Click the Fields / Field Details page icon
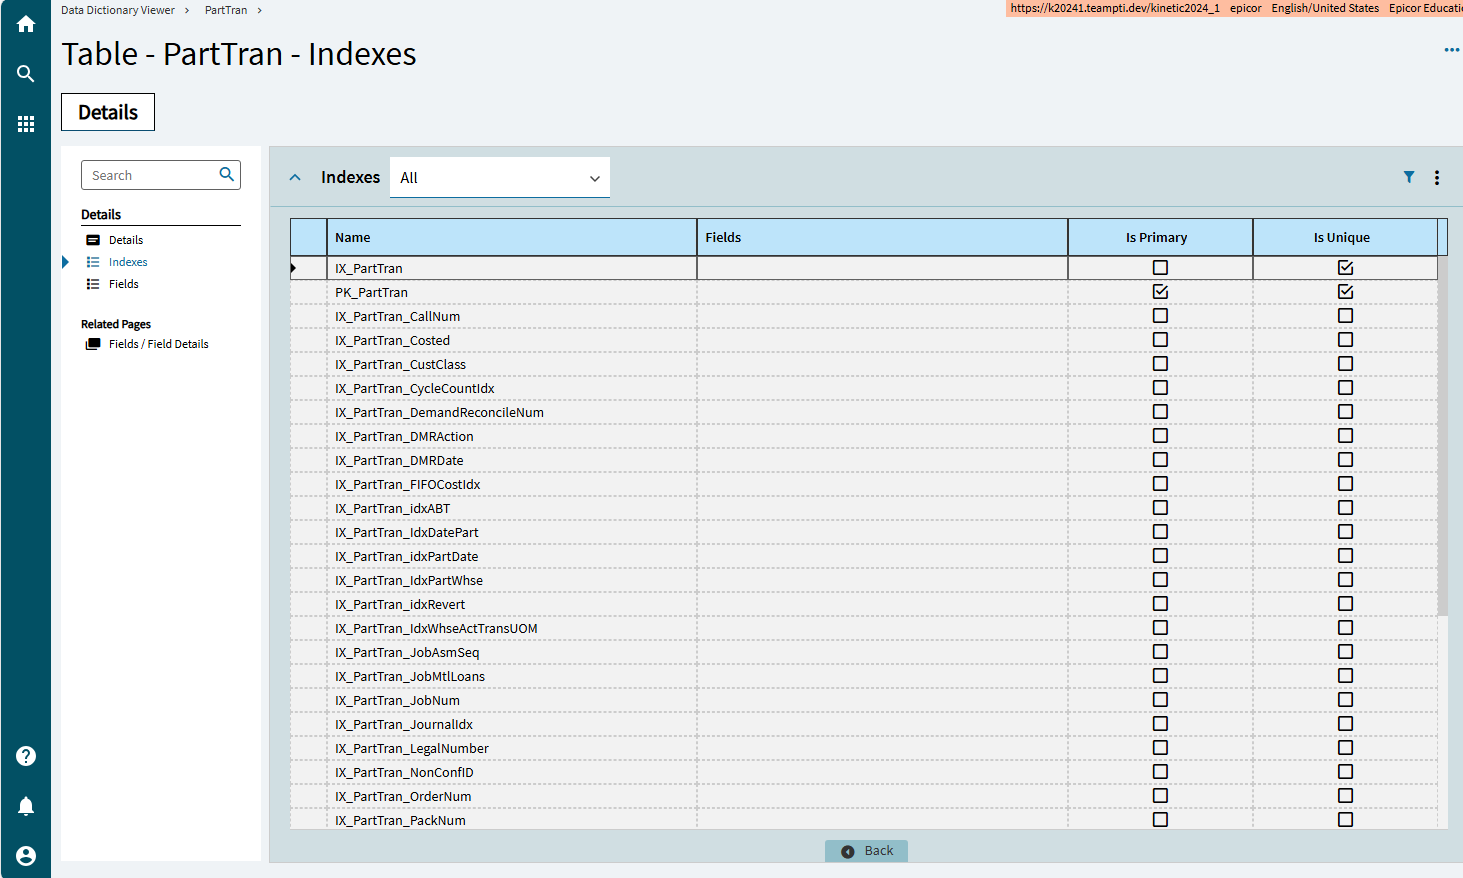 pyautogui.click(x=93, y=344)
